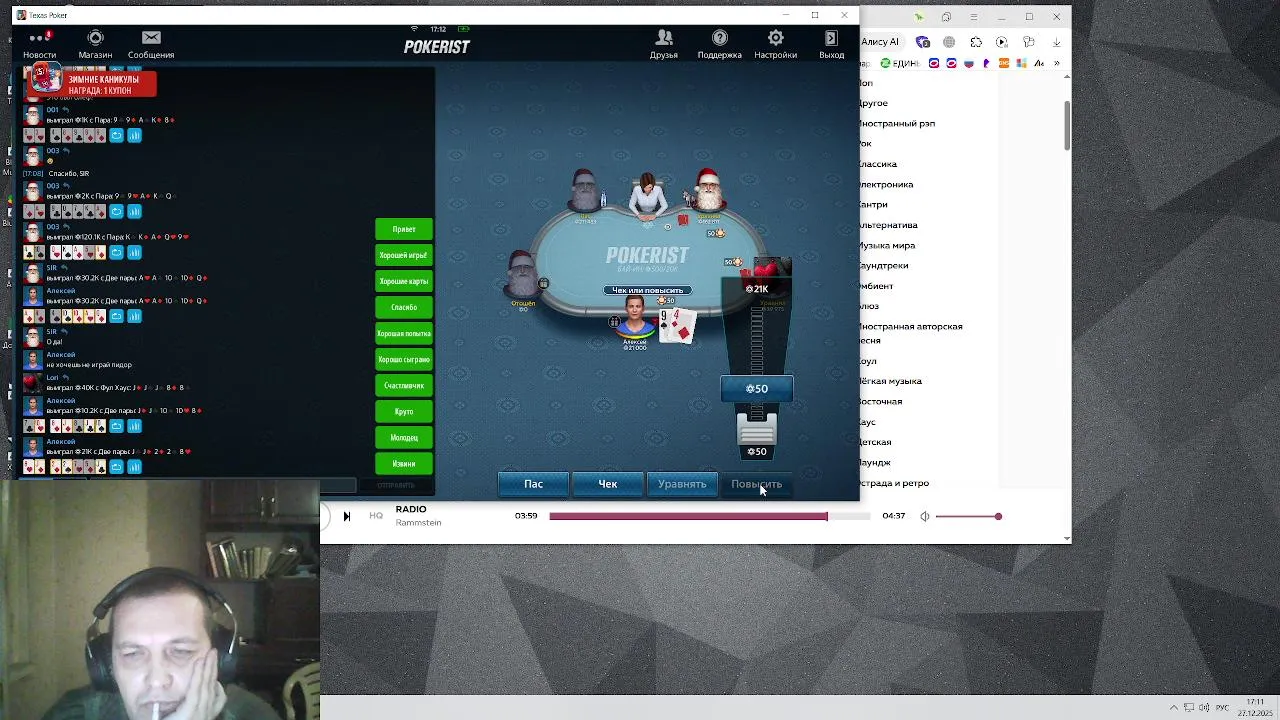Click the globe icon in browser toolbar
1280x720 pixels.
(949, 42)
